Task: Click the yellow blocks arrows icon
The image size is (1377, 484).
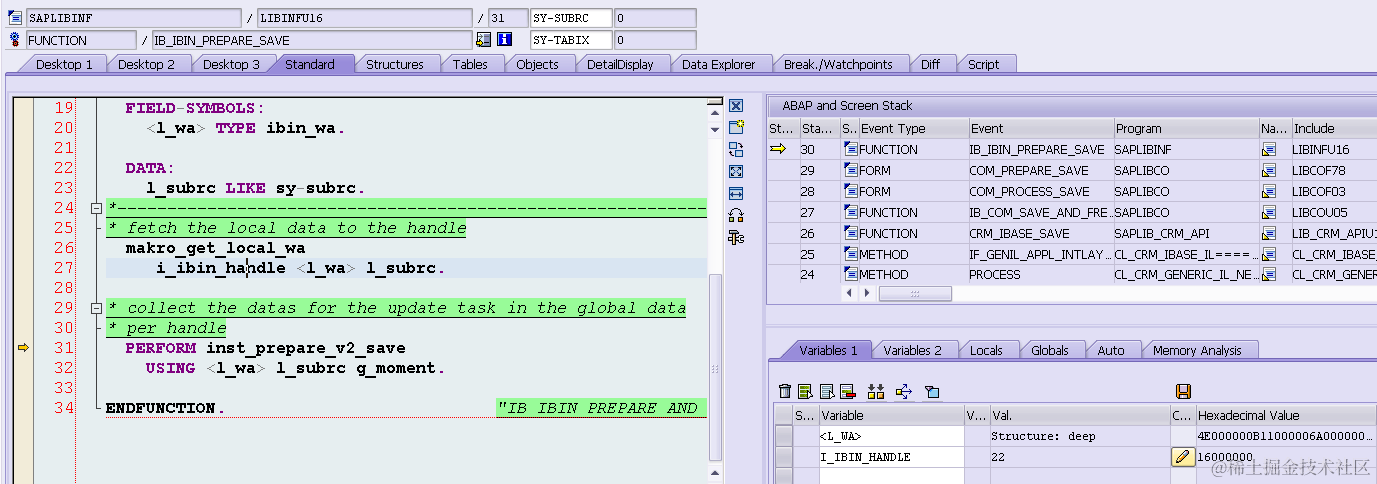Action: [x=877, y=391]
